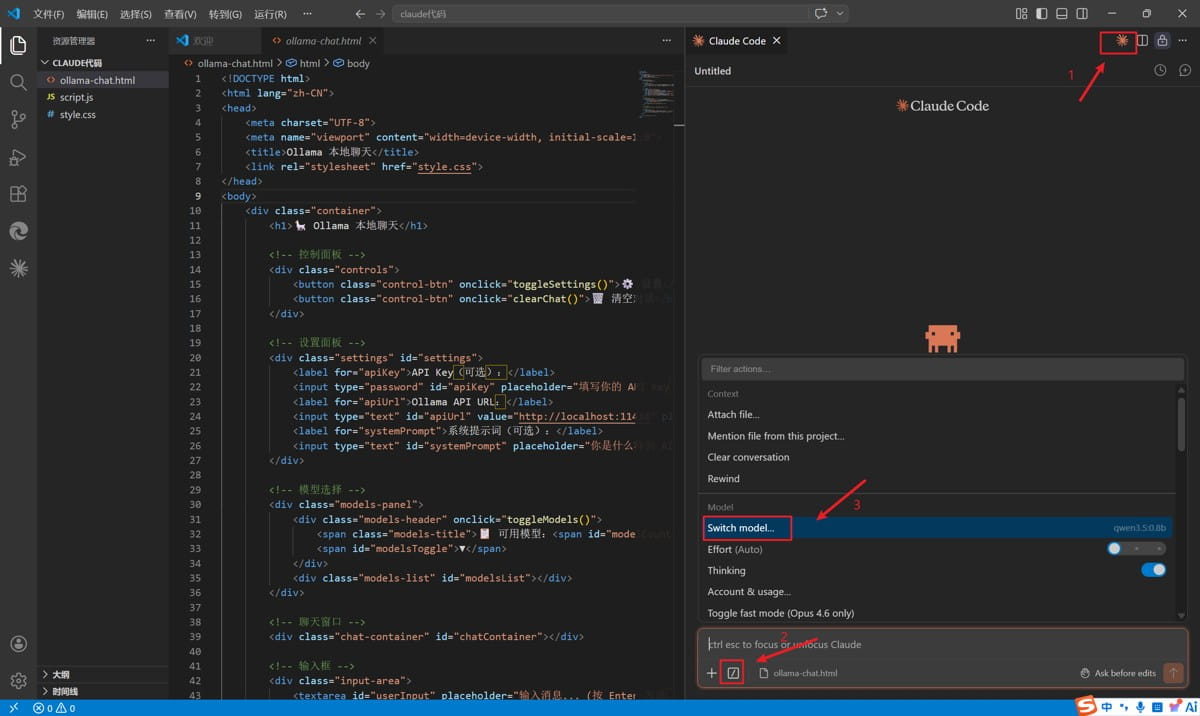The height and width of the screenshot is (716, 1200).
Task: Open the 文件(F) menu
Action: pos(48,14)
